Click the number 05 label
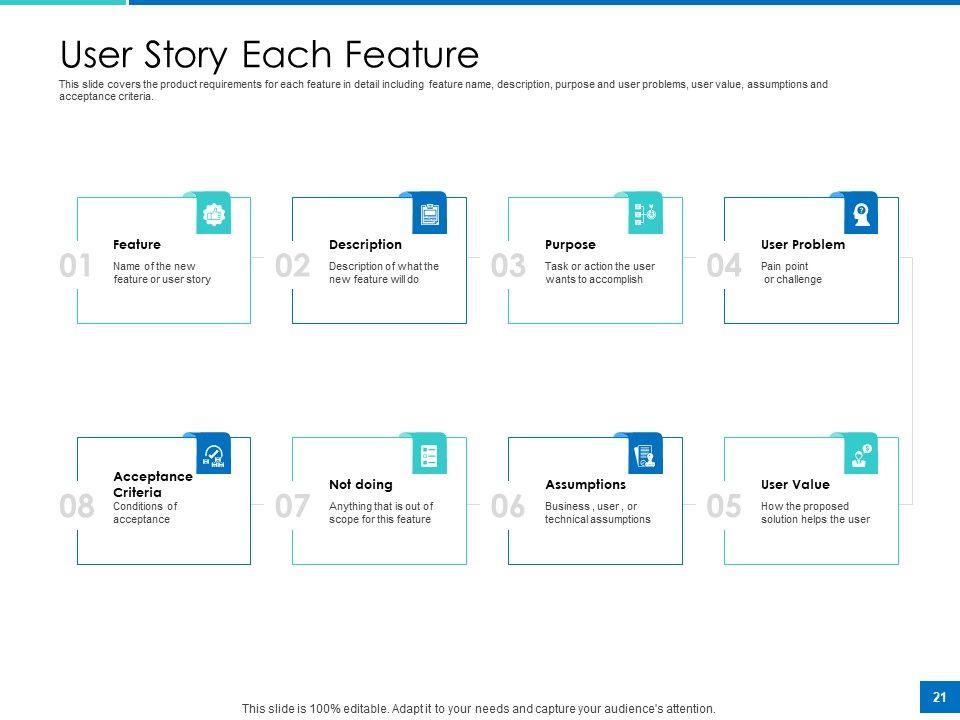The height and width of the screenshot is (720, 960). [x=724, y=507]
